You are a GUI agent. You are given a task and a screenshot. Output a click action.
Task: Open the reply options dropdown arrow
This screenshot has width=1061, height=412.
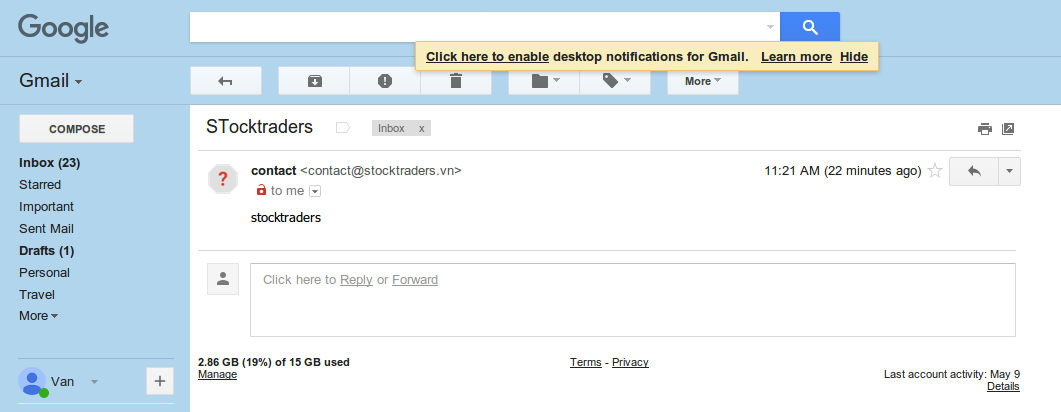coord(1010,171)
